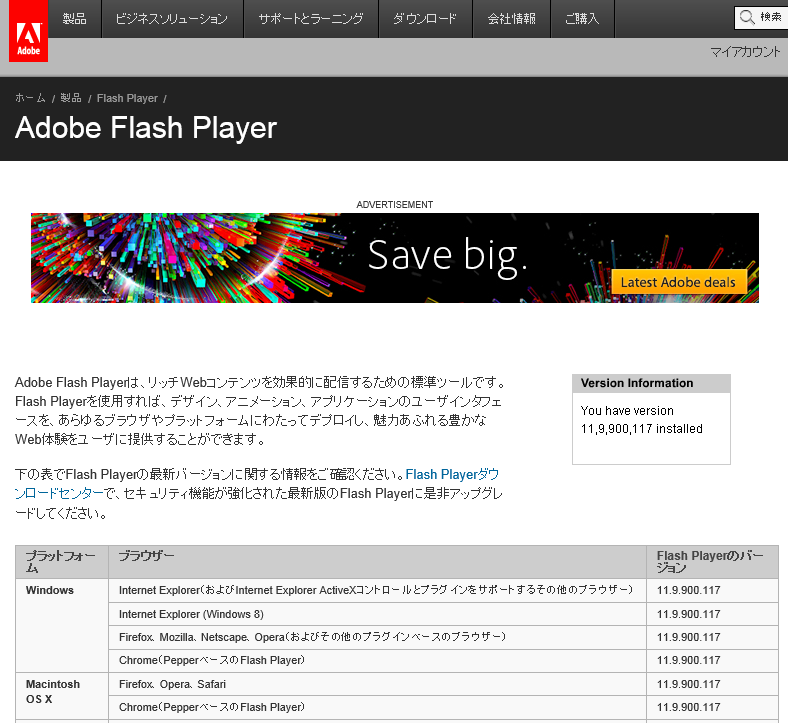
Task: Click into the 検索 search field
Action: coord(771,17)
